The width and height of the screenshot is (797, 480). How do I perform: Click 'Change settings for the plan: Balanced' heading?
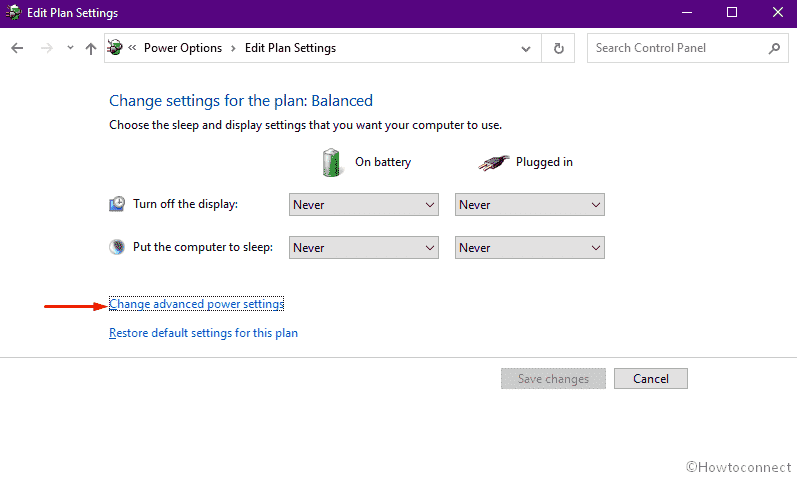[x=241, y=101]
